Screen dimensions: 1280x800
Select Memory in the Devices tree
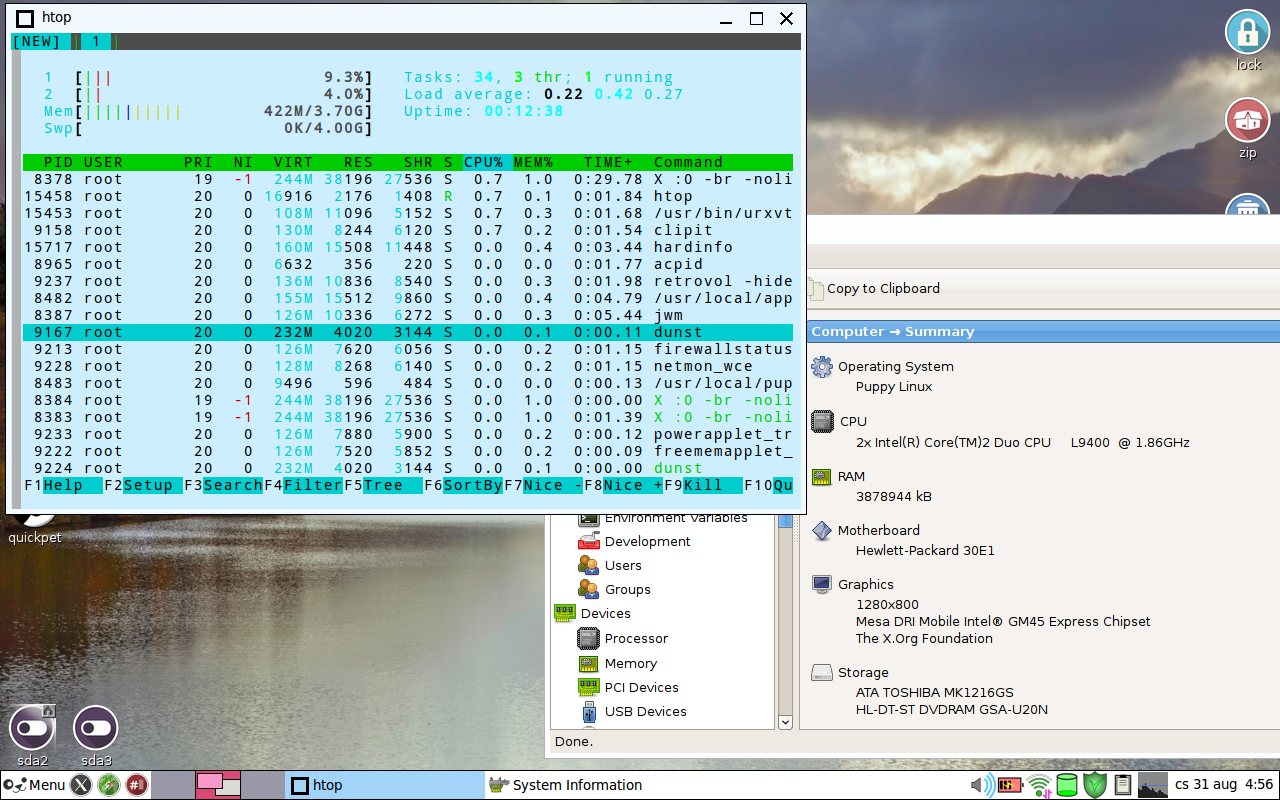618,663
